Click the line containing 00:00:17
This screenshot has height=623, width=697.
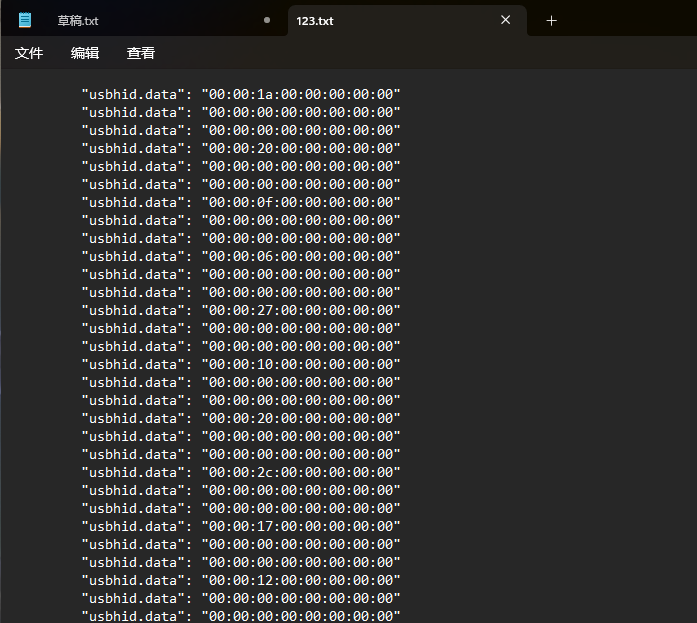pos(241,526)
